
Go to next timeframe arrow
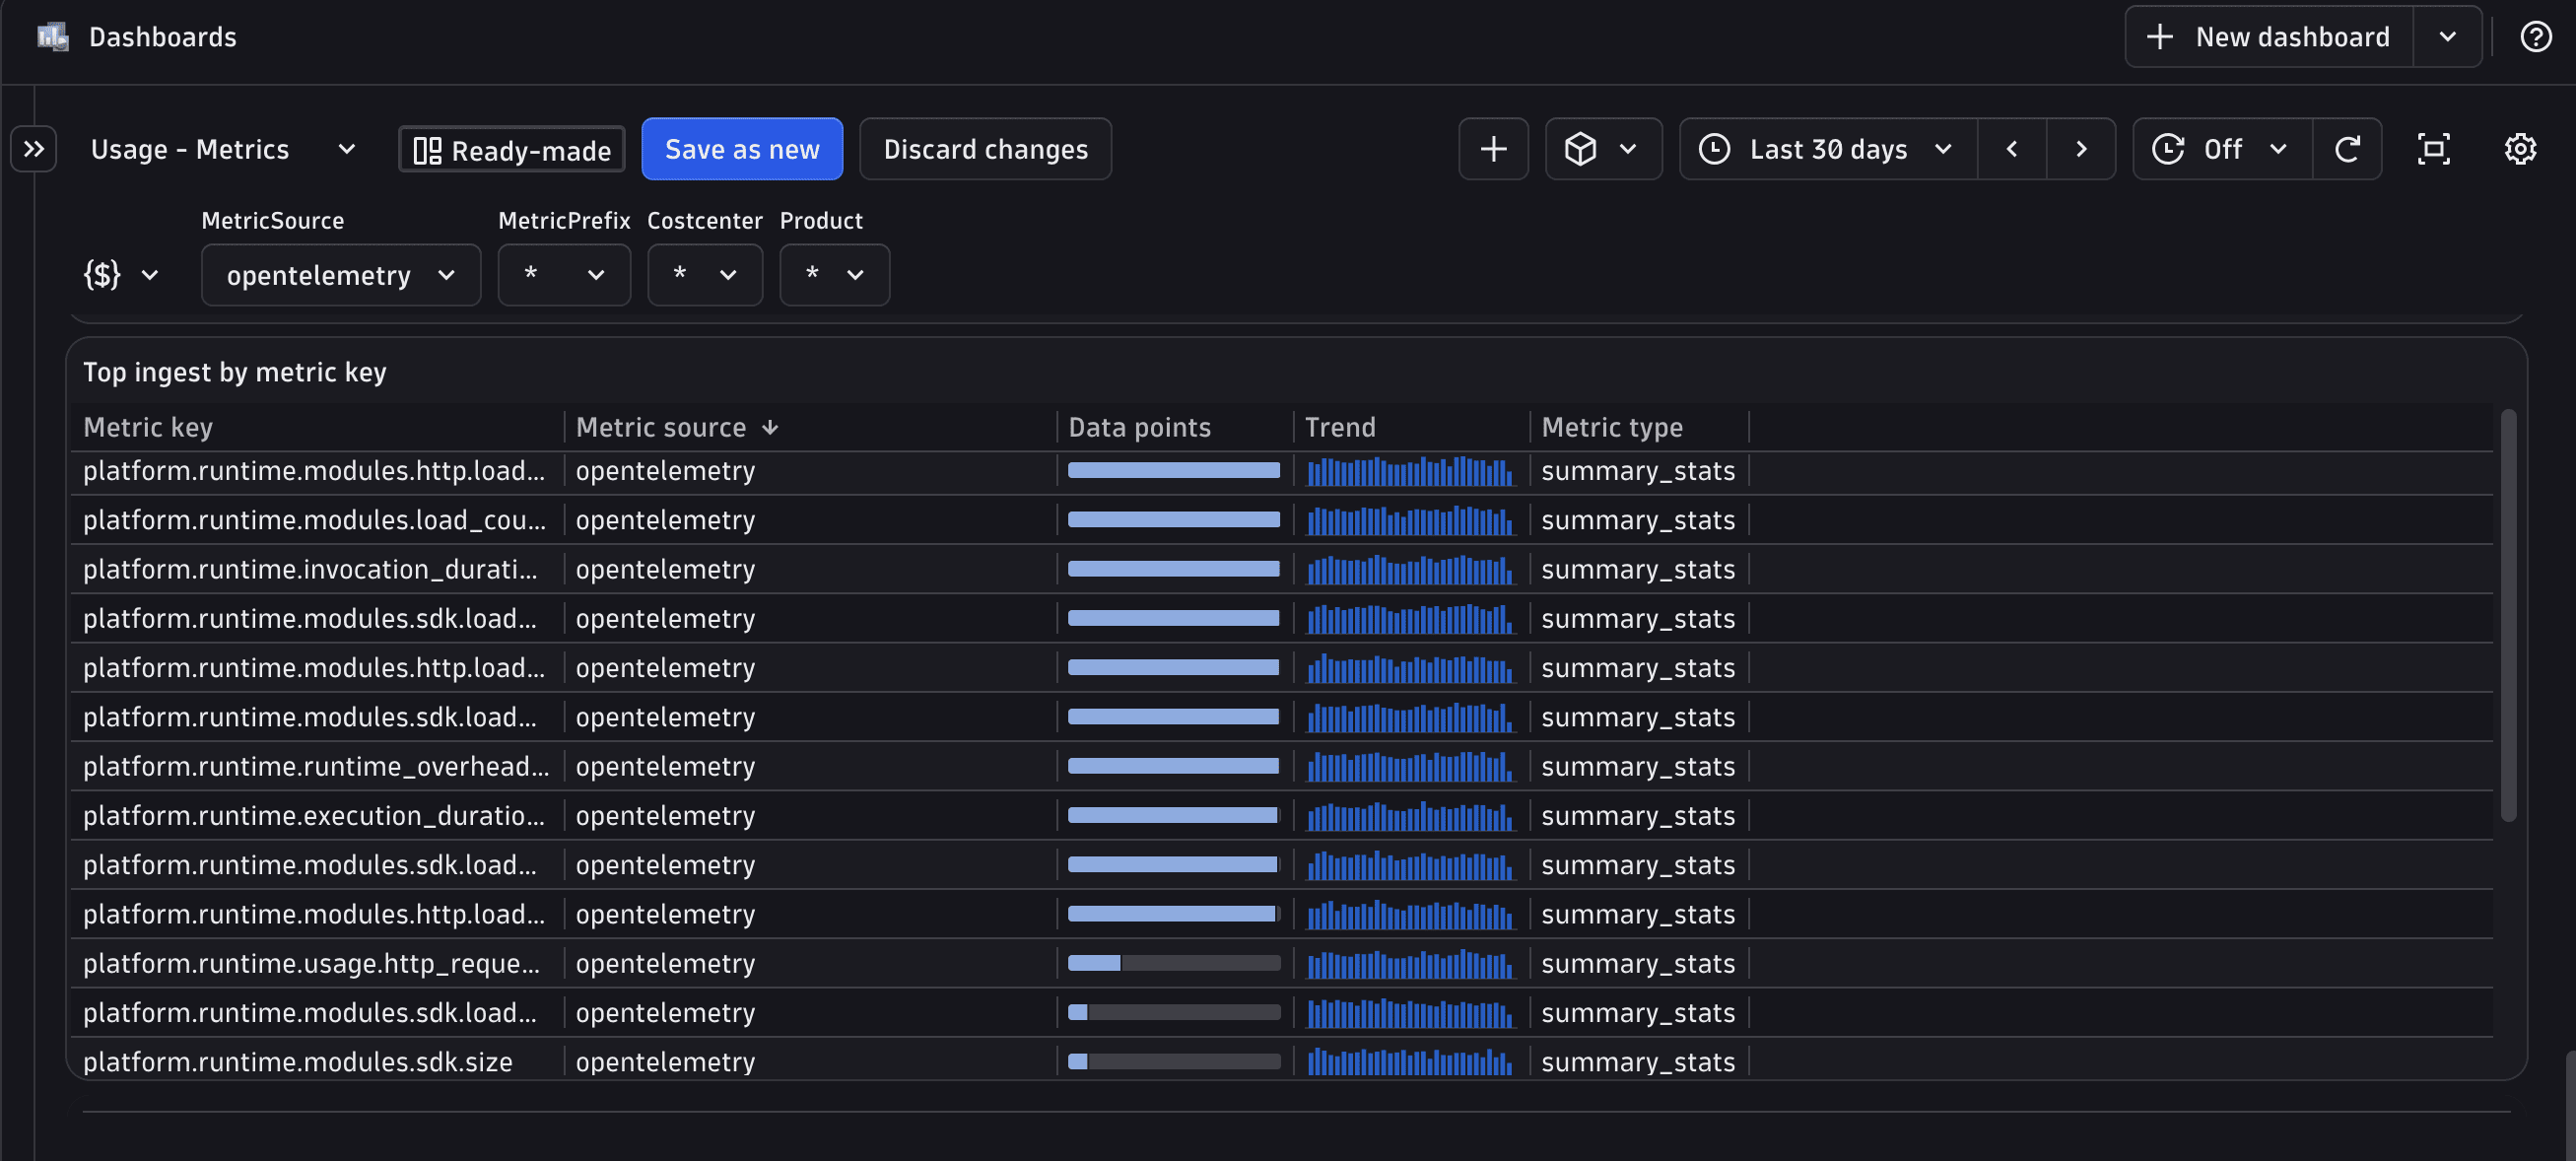click(2081, 149)
